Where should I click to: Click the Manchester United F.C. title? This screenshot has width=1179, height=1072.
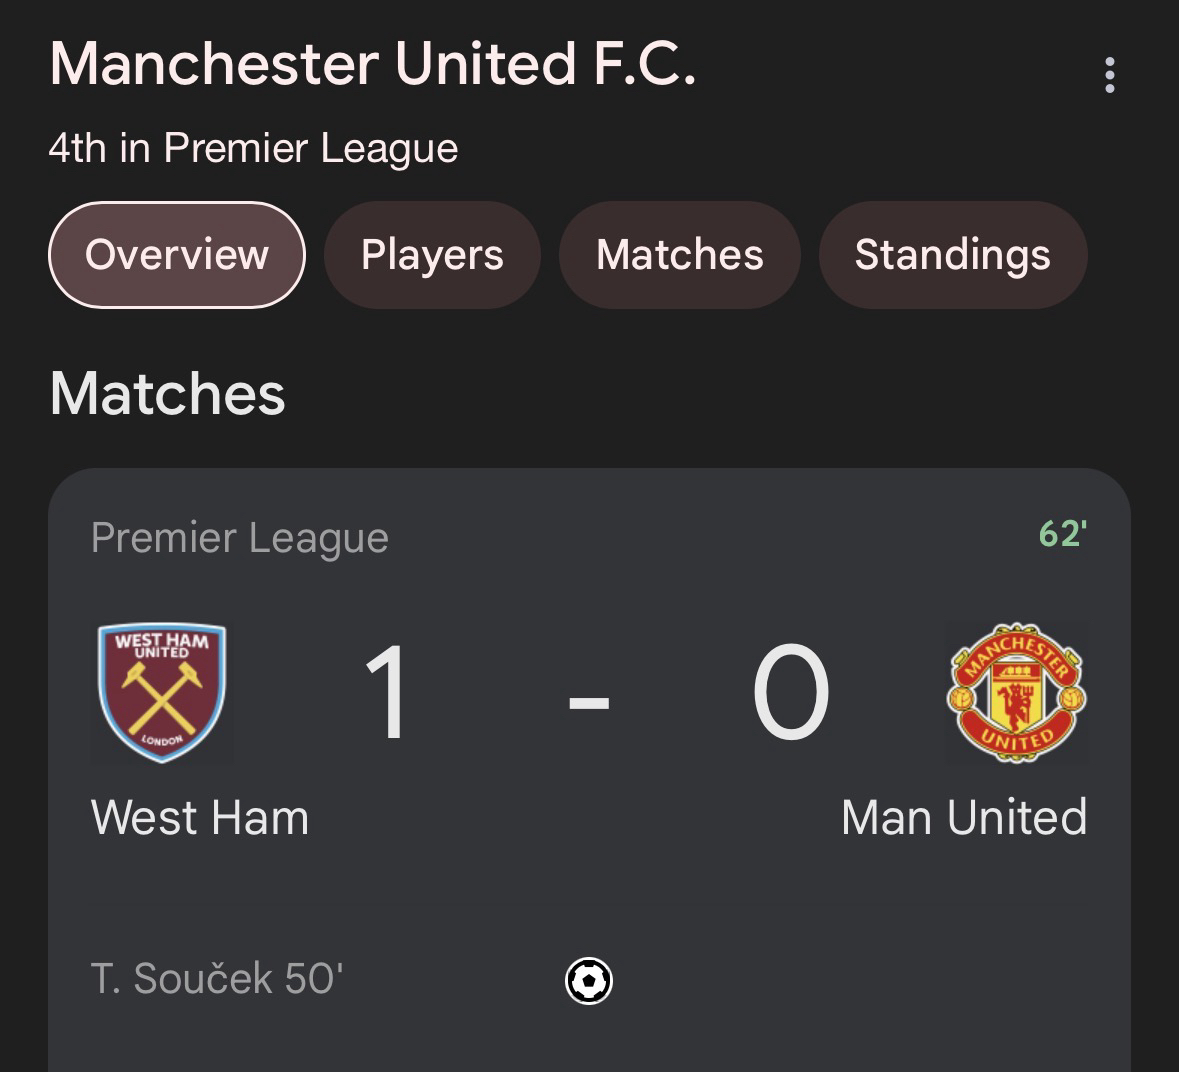coord(372,64)
